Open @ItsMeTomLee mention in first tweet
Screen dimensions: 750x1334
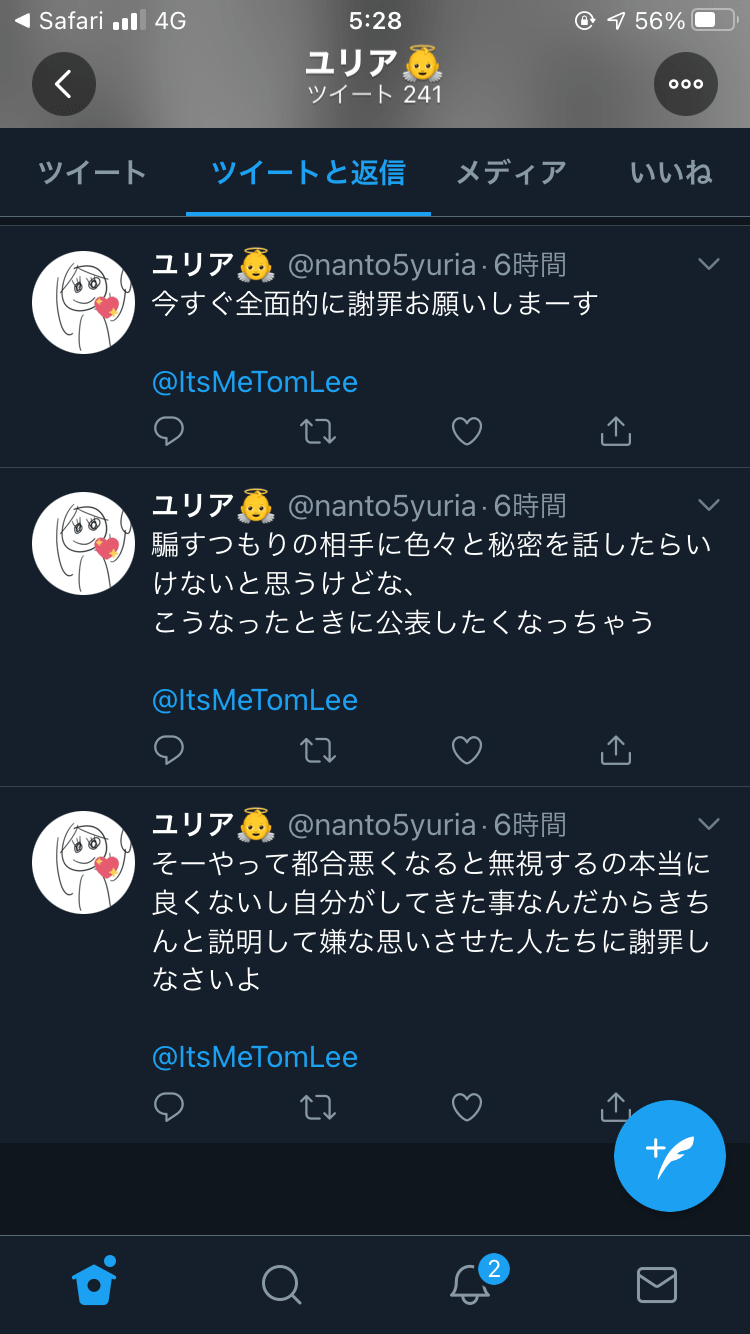pos(255,382)
